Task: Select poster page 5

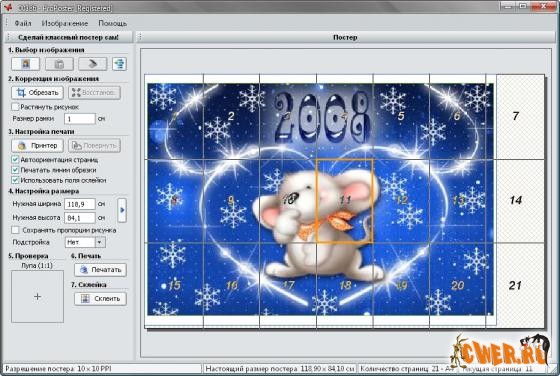Action: 401,116
